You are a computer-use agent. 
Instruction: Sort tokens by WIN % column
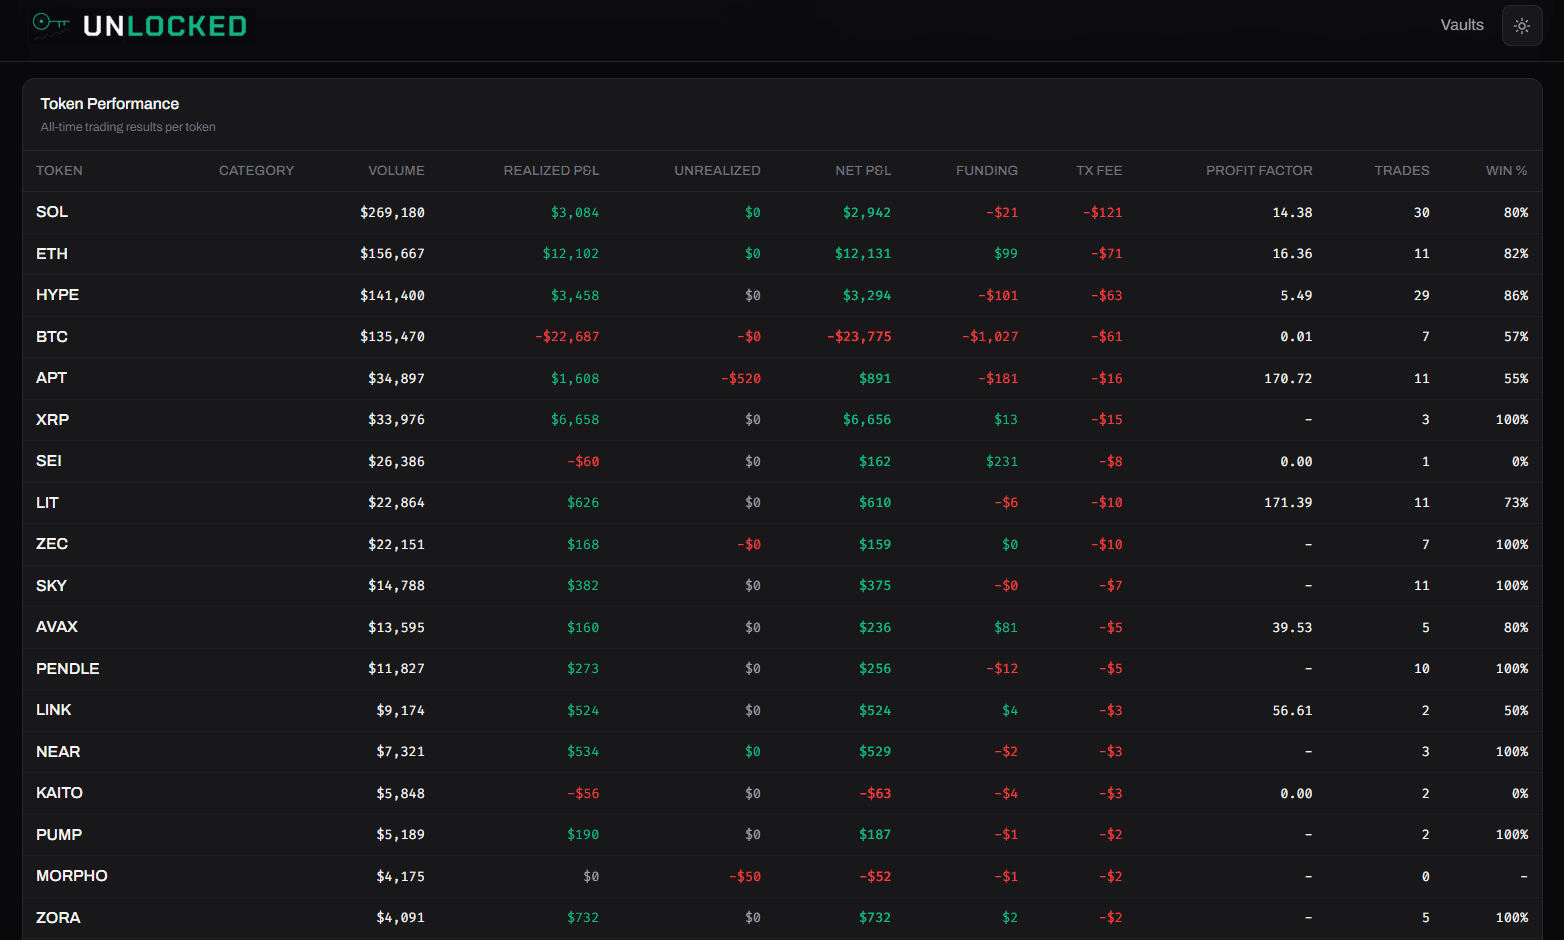(1506, 170)
